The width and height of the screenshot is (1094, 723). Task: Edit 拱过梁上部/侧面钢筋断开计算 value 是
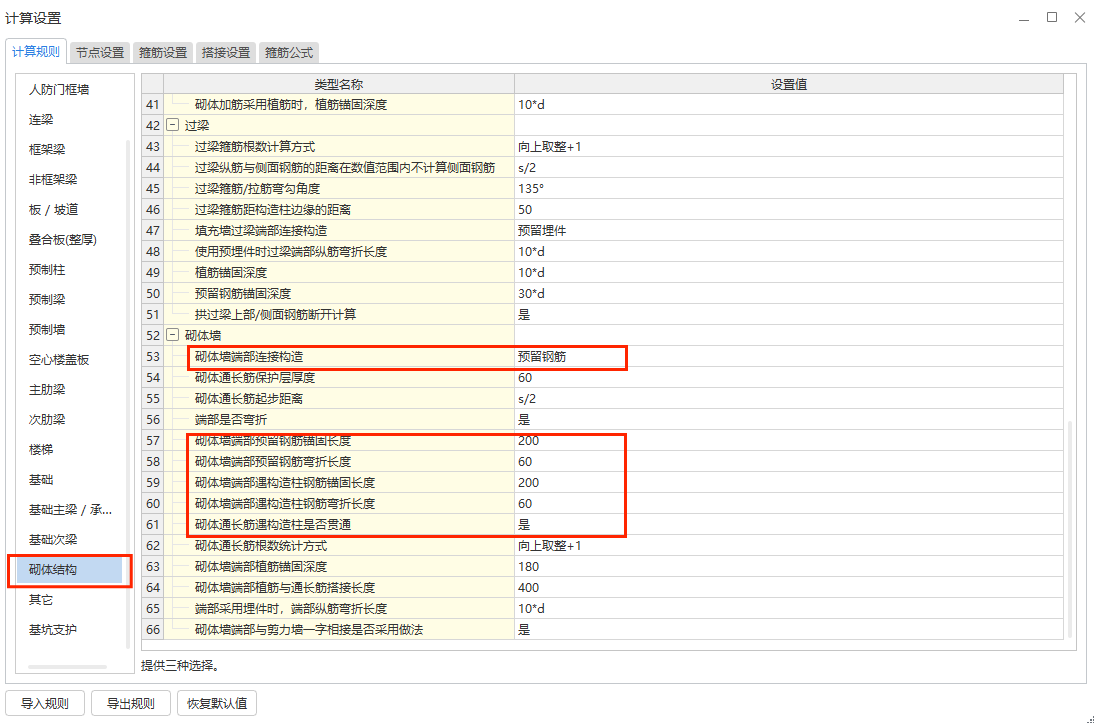click(789, 315)
